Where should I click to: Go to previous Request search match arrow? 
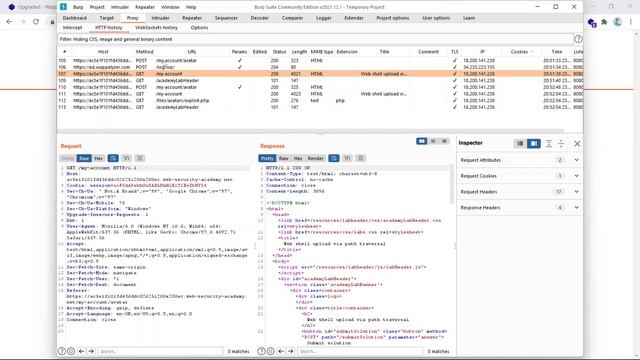(x=81, y=351)
